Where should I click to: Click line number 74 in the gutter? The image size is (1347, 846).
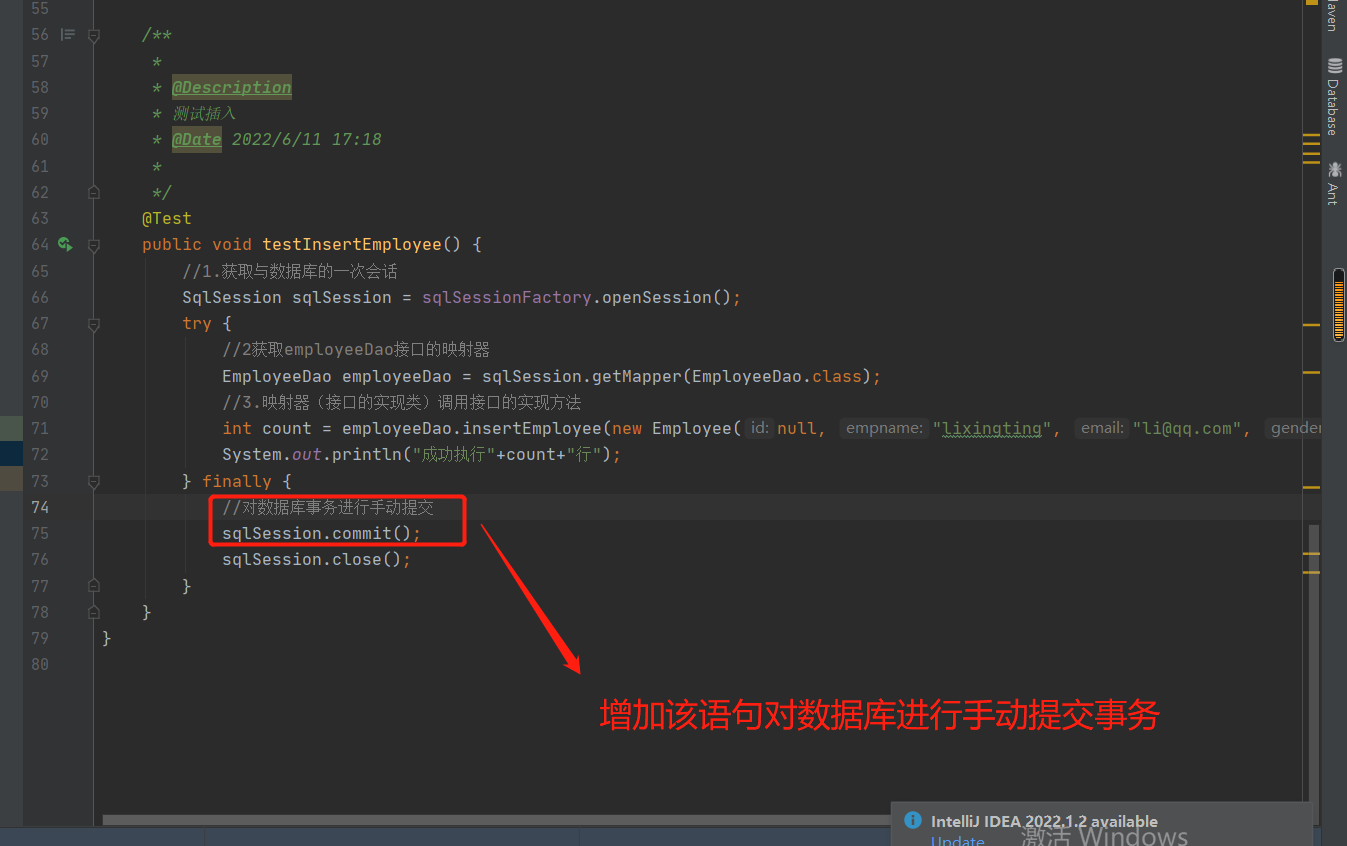click(x=40, y=507)
